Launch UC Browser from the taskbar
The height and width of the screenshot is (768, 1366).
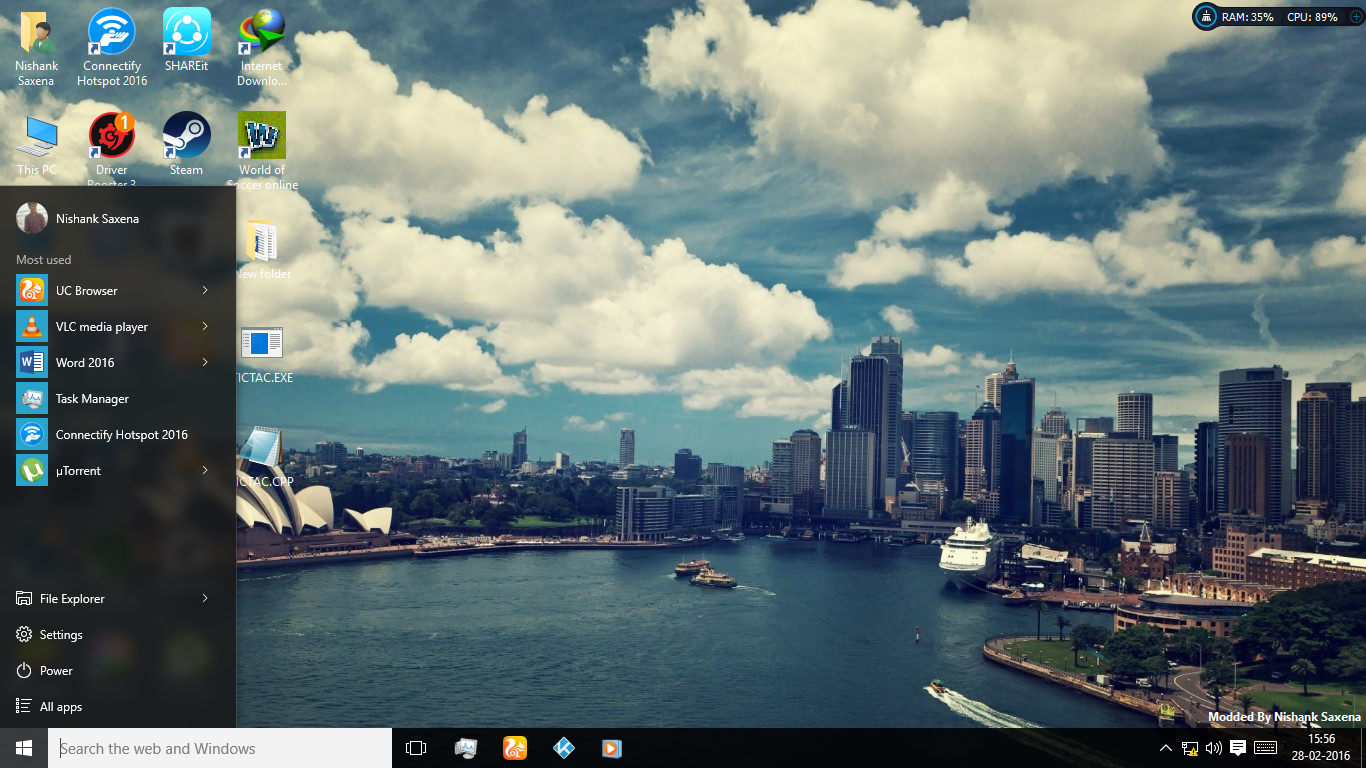tap(514, 747)
